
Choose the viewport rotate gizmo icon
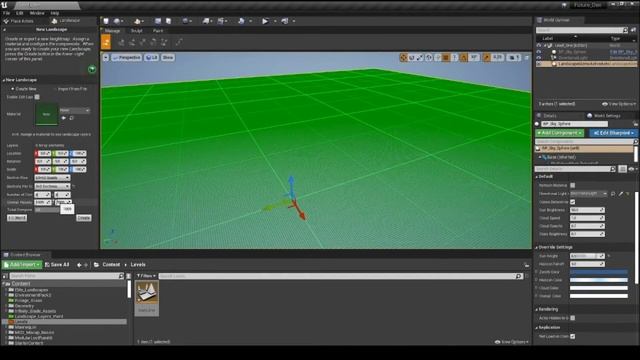(412, 58)
